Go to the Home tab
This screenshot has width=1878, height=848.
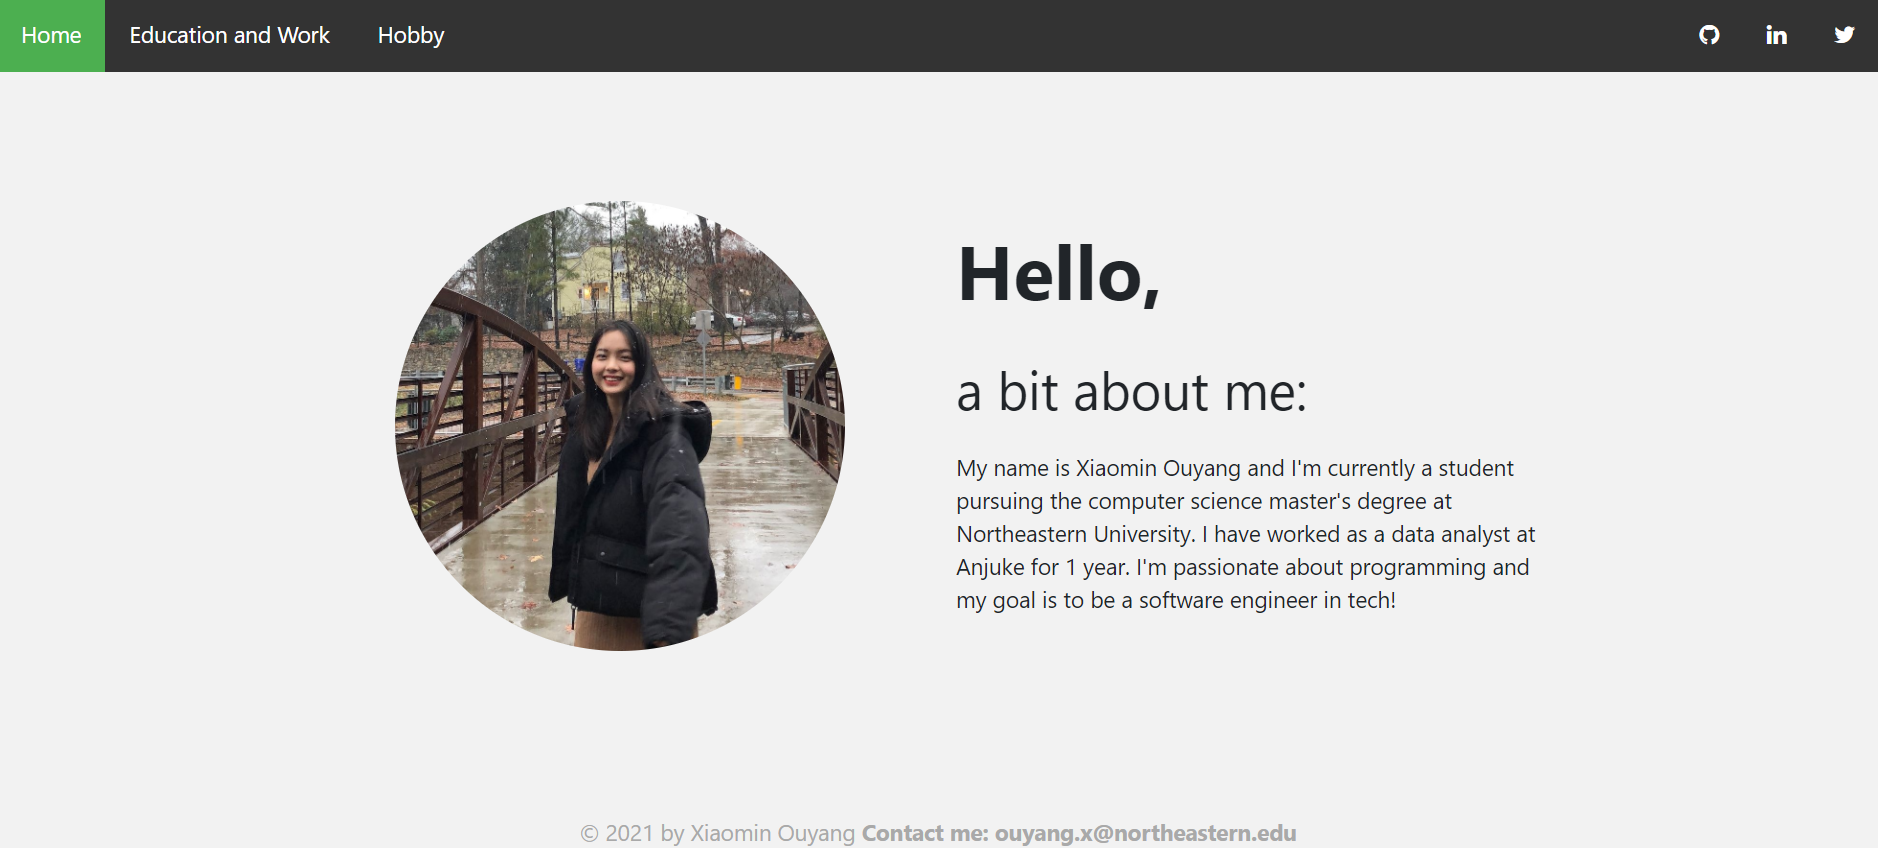(52, 36)
